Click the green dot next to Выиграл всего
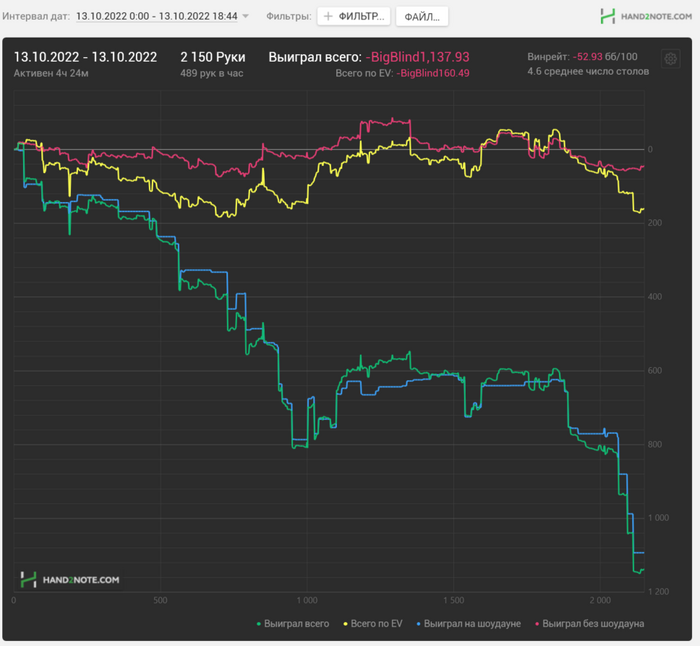 [258, 624]
